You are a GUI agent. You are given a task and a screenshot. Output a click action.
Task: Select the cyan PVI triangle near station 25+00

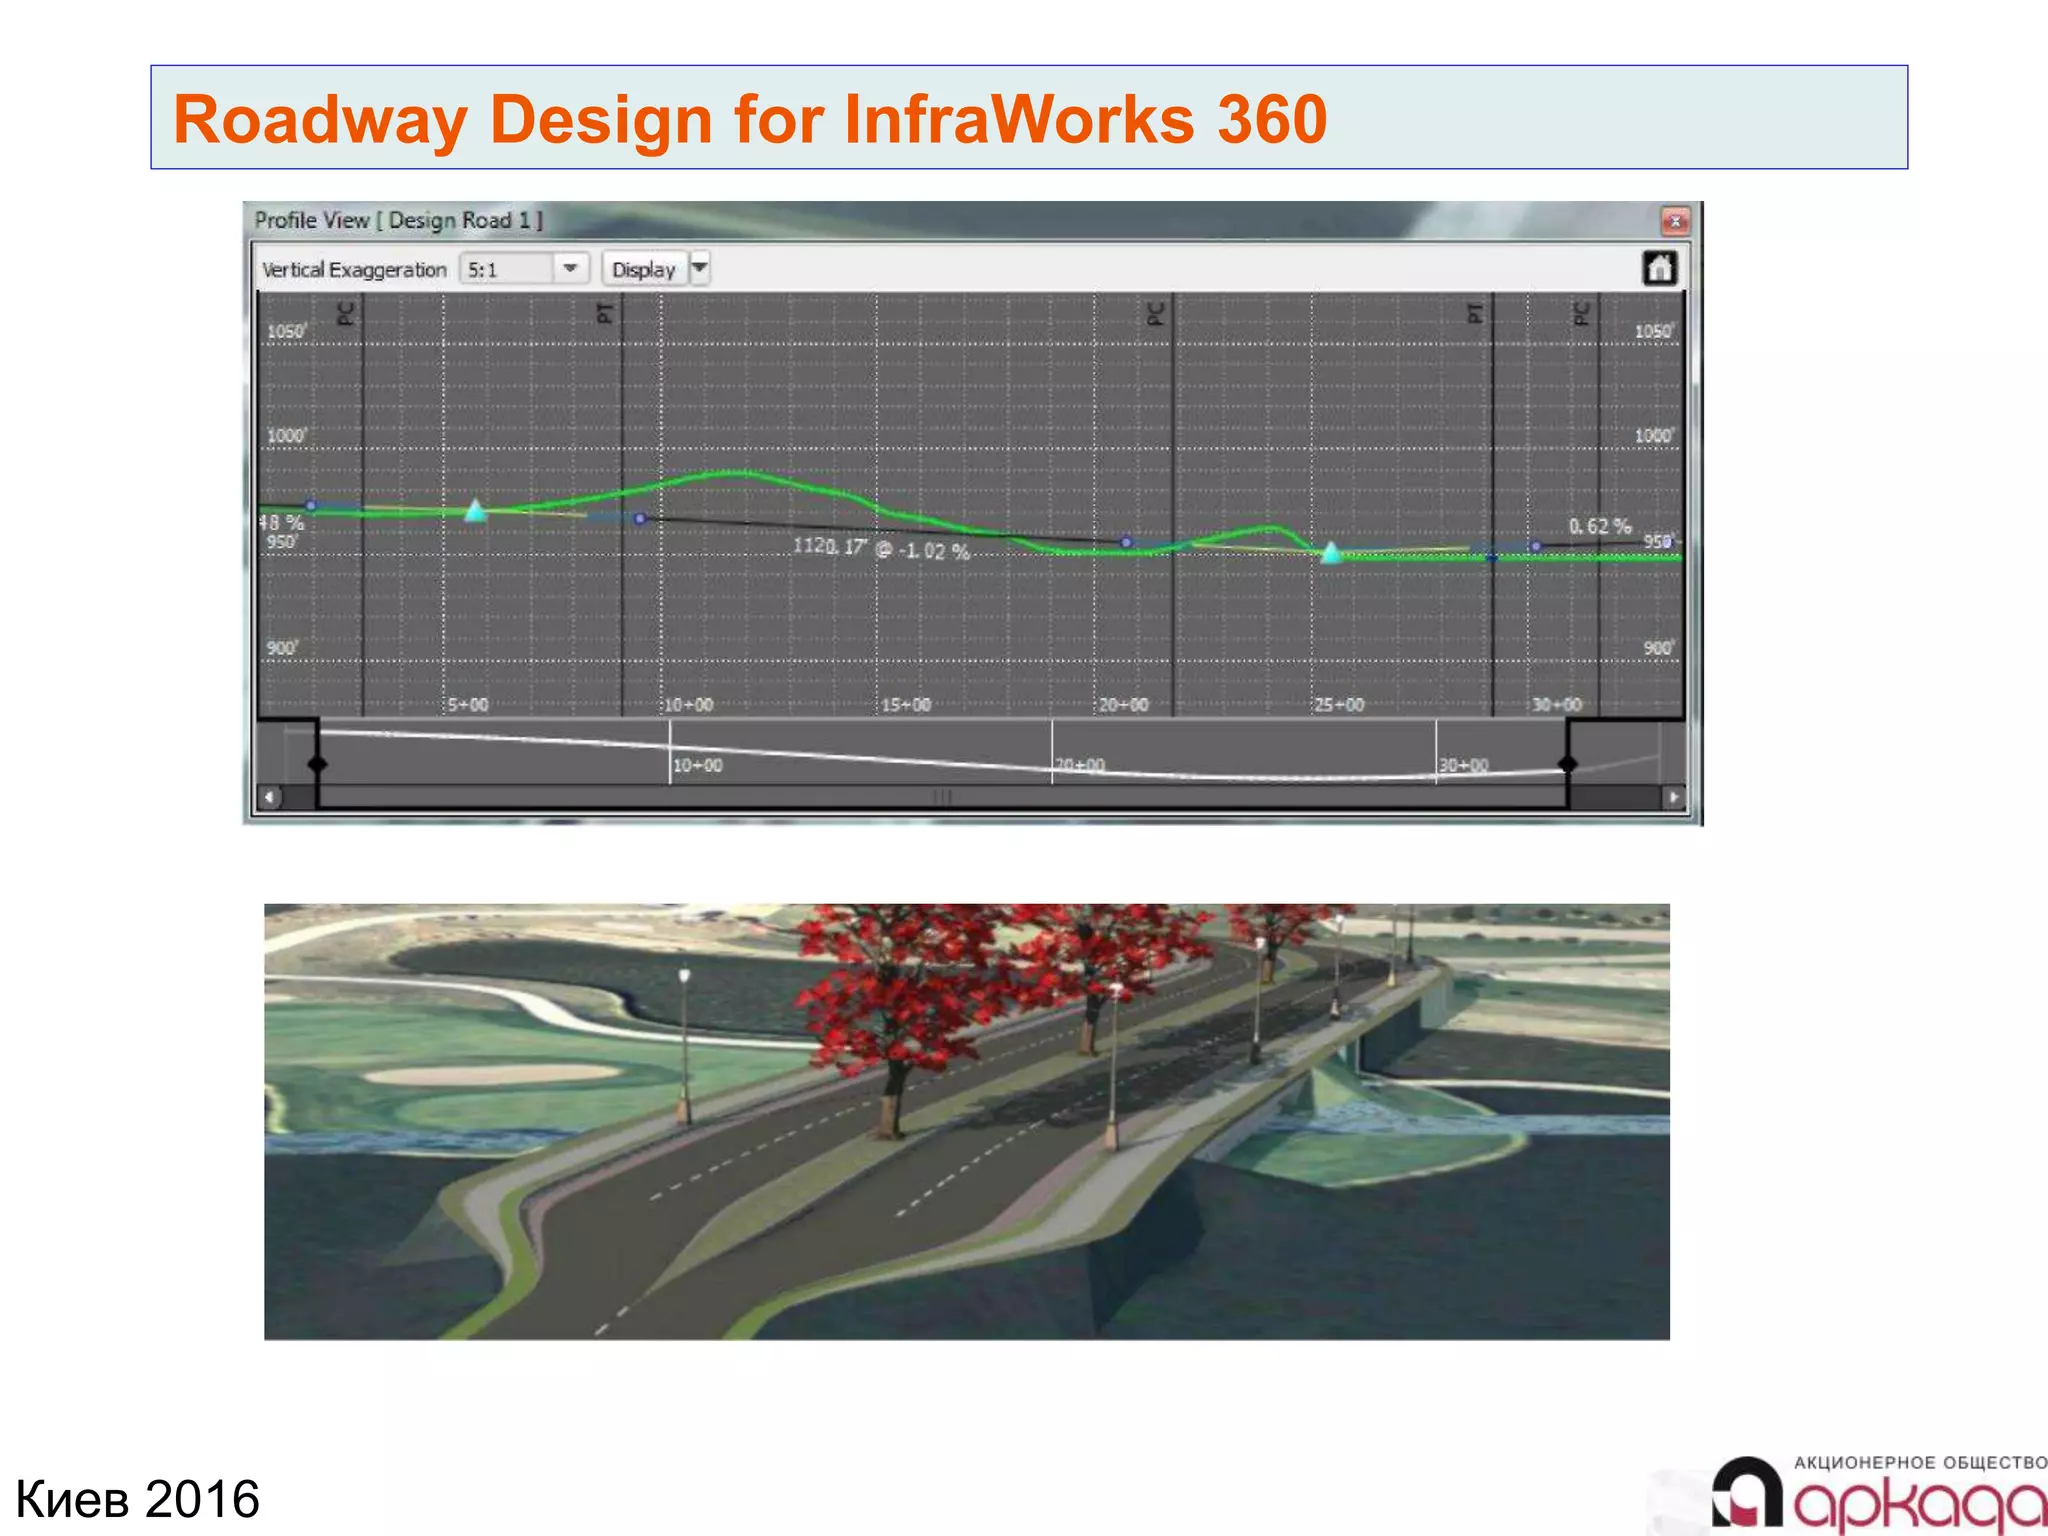1331,552
